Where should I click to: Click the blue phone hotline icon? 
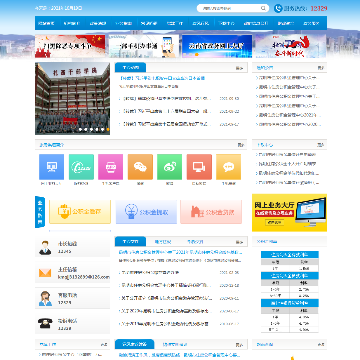[278, 8]
